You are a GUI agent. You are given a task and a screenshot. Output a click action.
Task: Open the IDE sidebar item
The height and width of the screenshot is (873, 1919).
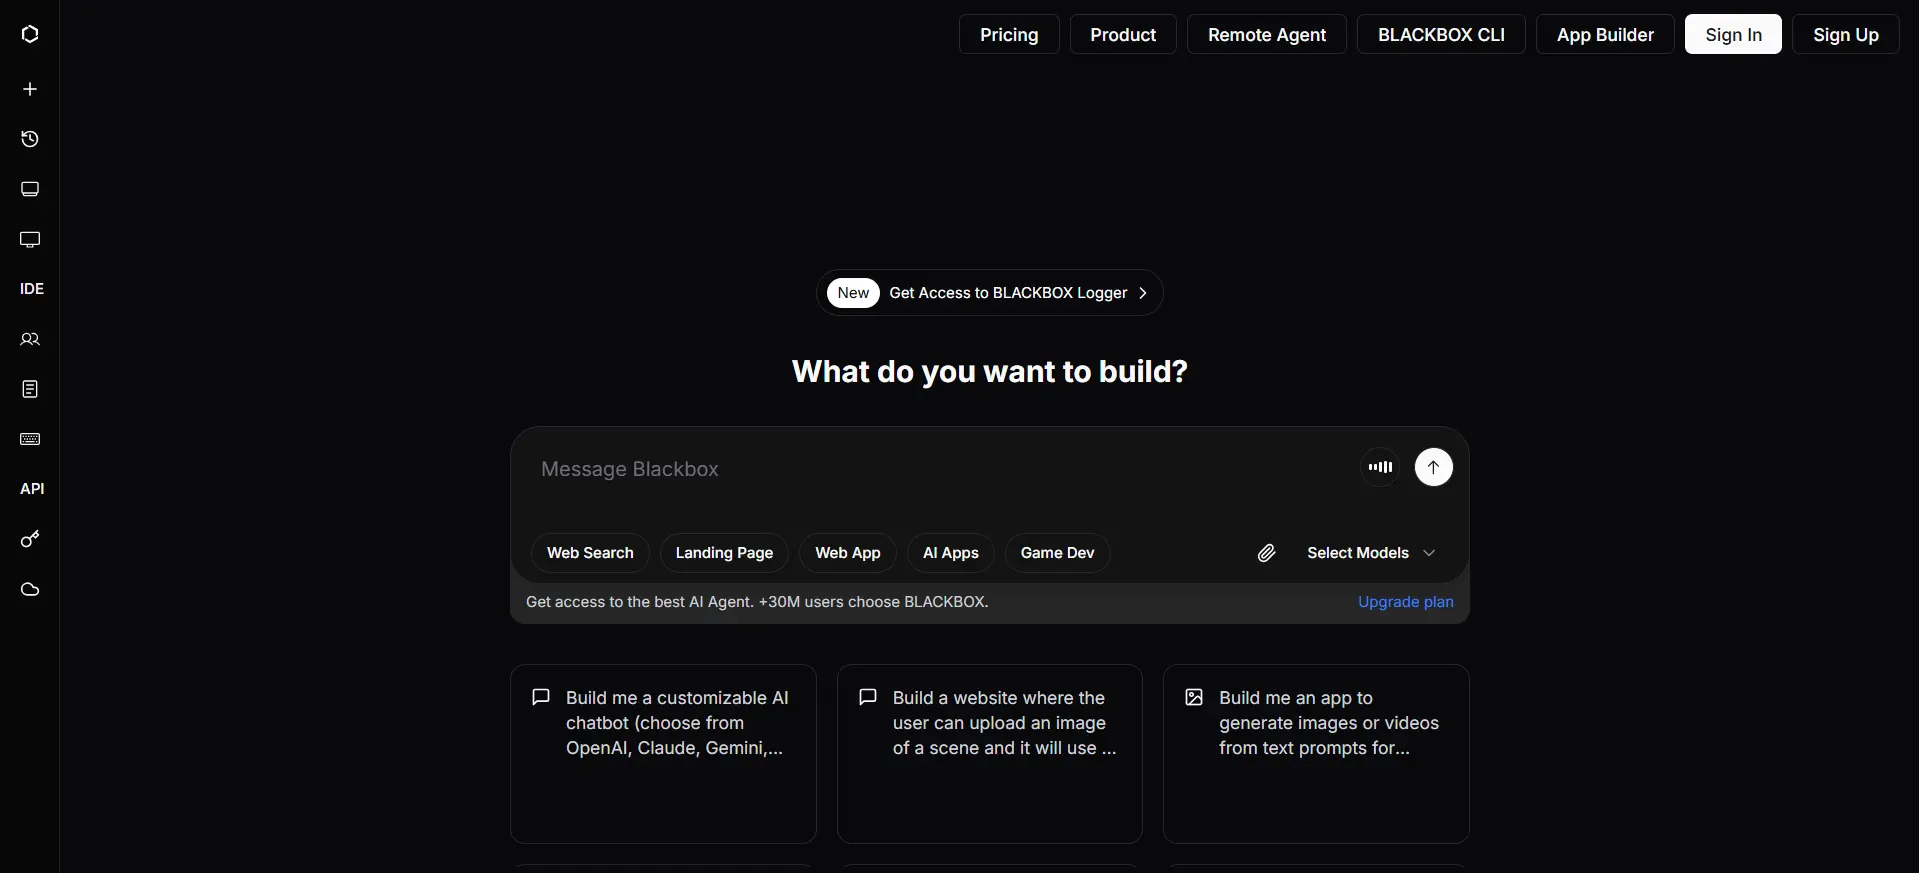(x=32, y=289)
